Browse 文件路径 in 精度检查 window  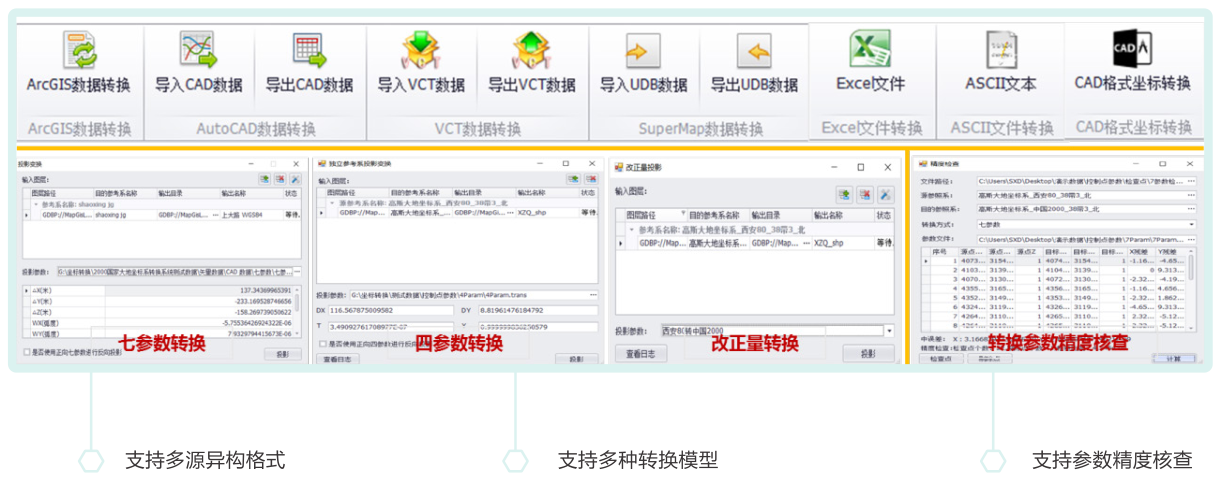pos(1190,181)
